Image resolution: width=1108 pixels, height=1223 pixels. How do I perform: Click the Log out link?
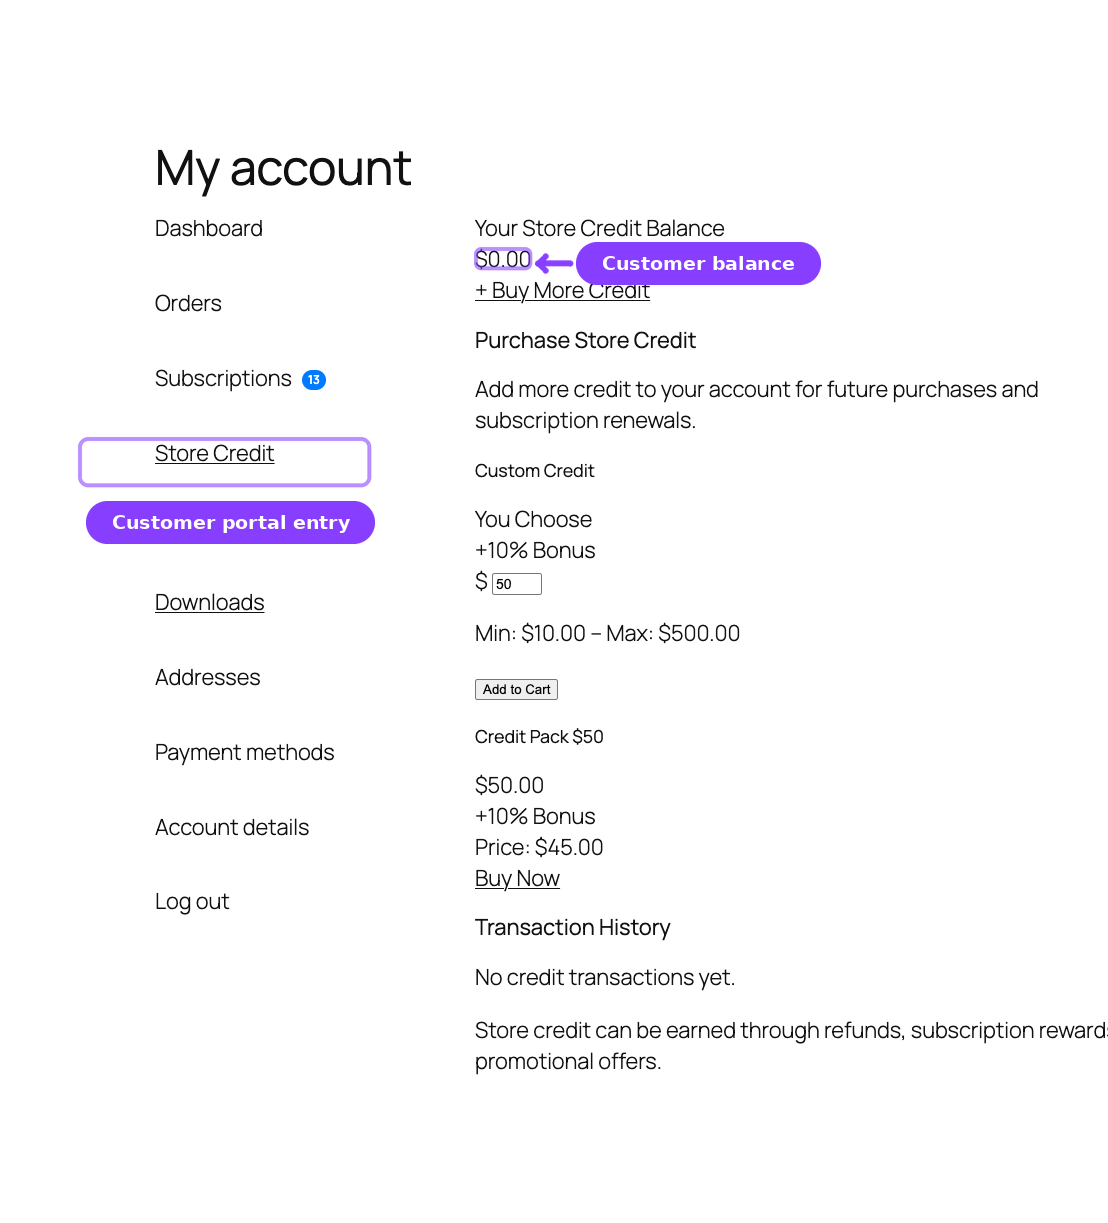(x=192, y=901)
